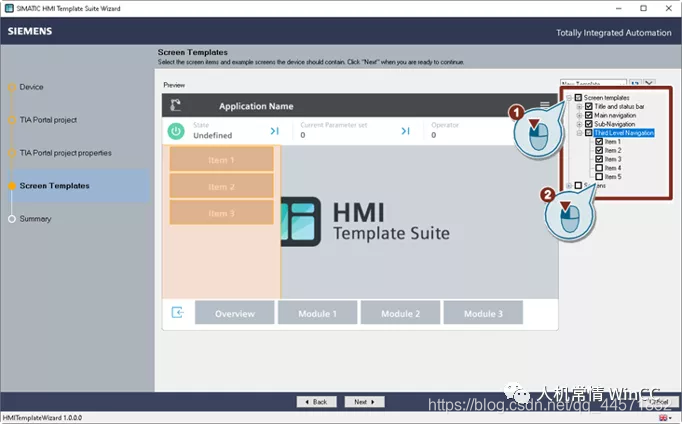Click the Back button
This screenshot has width=682, height=424.
317,402
